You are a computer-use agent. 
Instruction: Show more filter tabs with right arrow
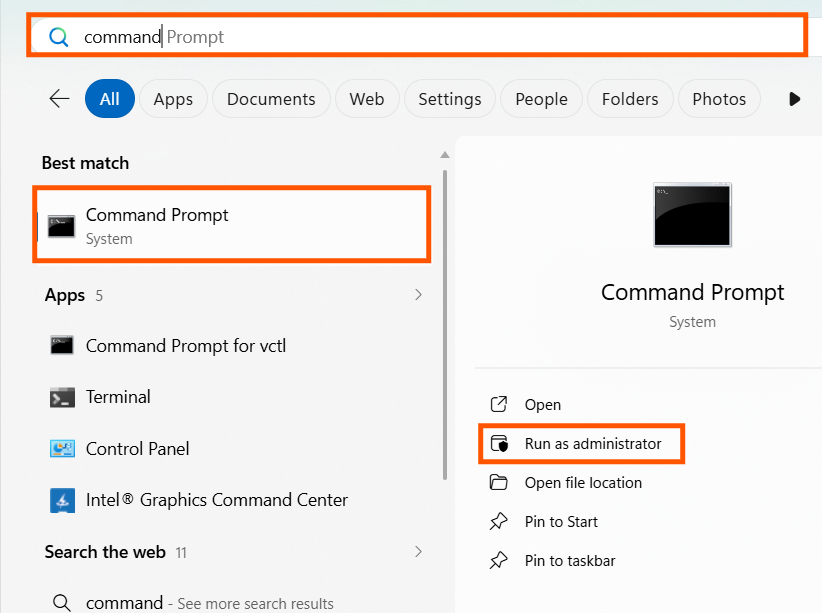pyautogui.click(x=795, y=99)
